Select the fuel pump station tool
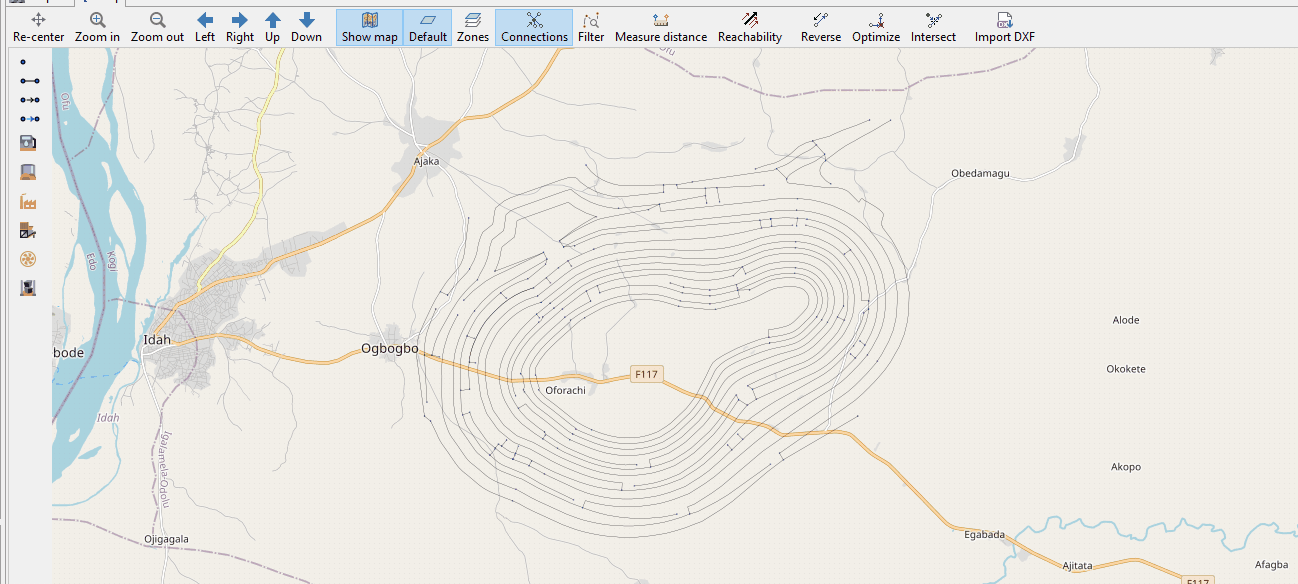Viewport: 1298px width, 584px height. [x=28, y=143]
